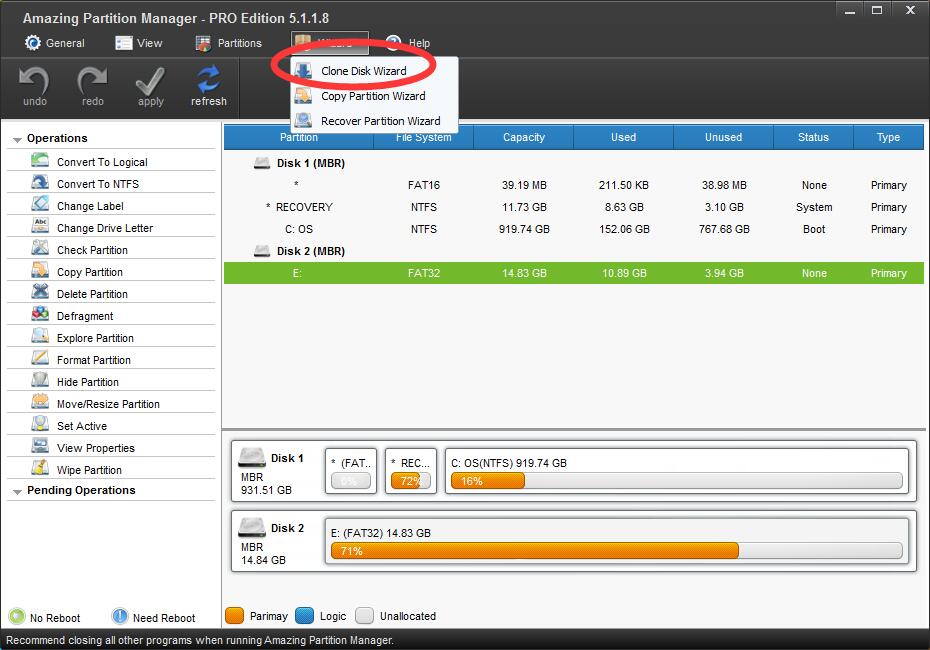Viewport: 930px width, 650px height.
Task: Click the Set Active icon
Action: (x=40, y=423)
